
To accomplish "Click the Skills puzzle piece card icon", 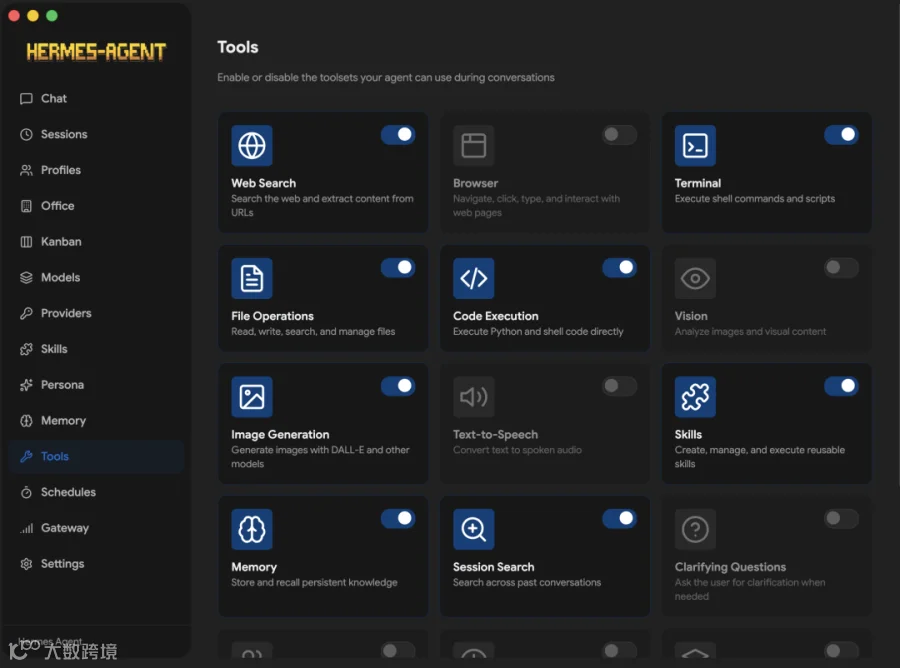I will pos(695,397).
